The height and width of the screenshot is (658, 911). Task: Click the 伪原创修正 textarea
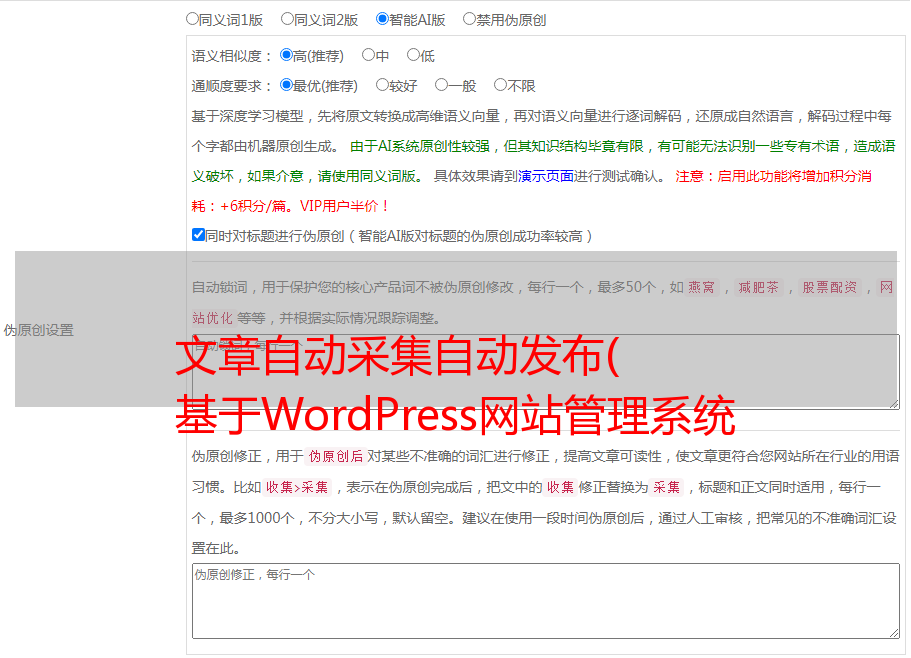(546, 601)
